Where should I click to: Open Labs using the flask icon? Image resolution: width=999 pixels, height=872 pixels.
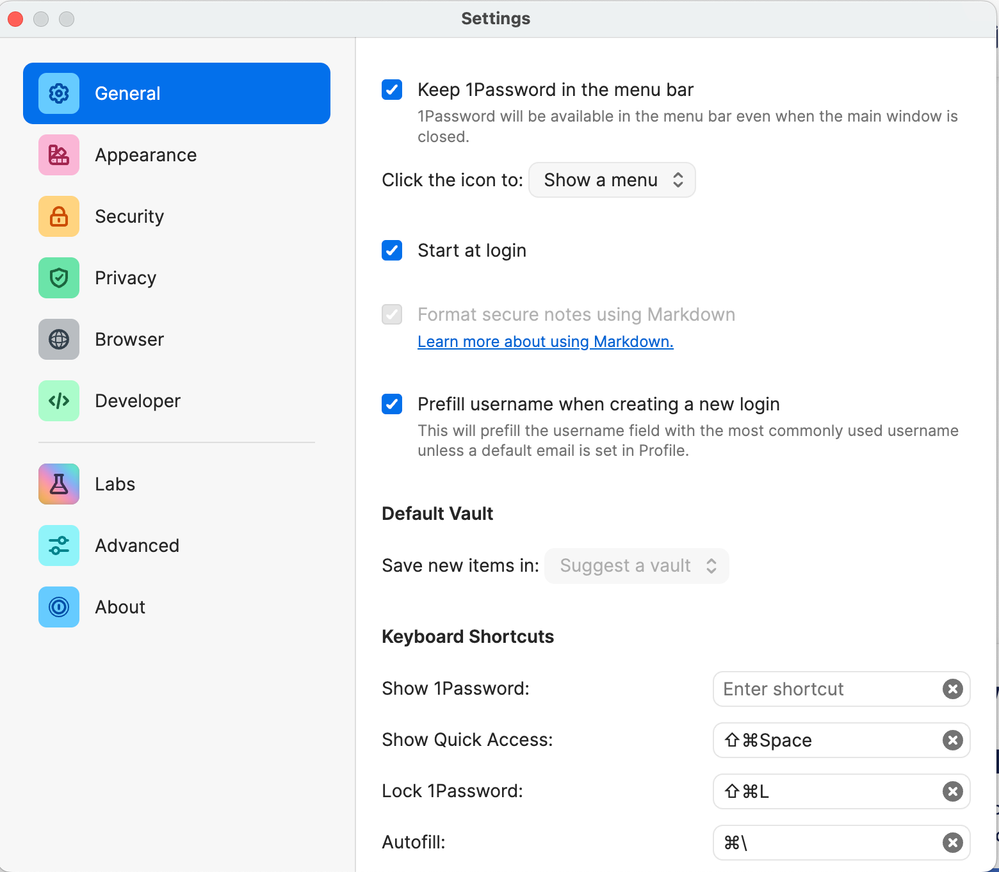(59, 484)
